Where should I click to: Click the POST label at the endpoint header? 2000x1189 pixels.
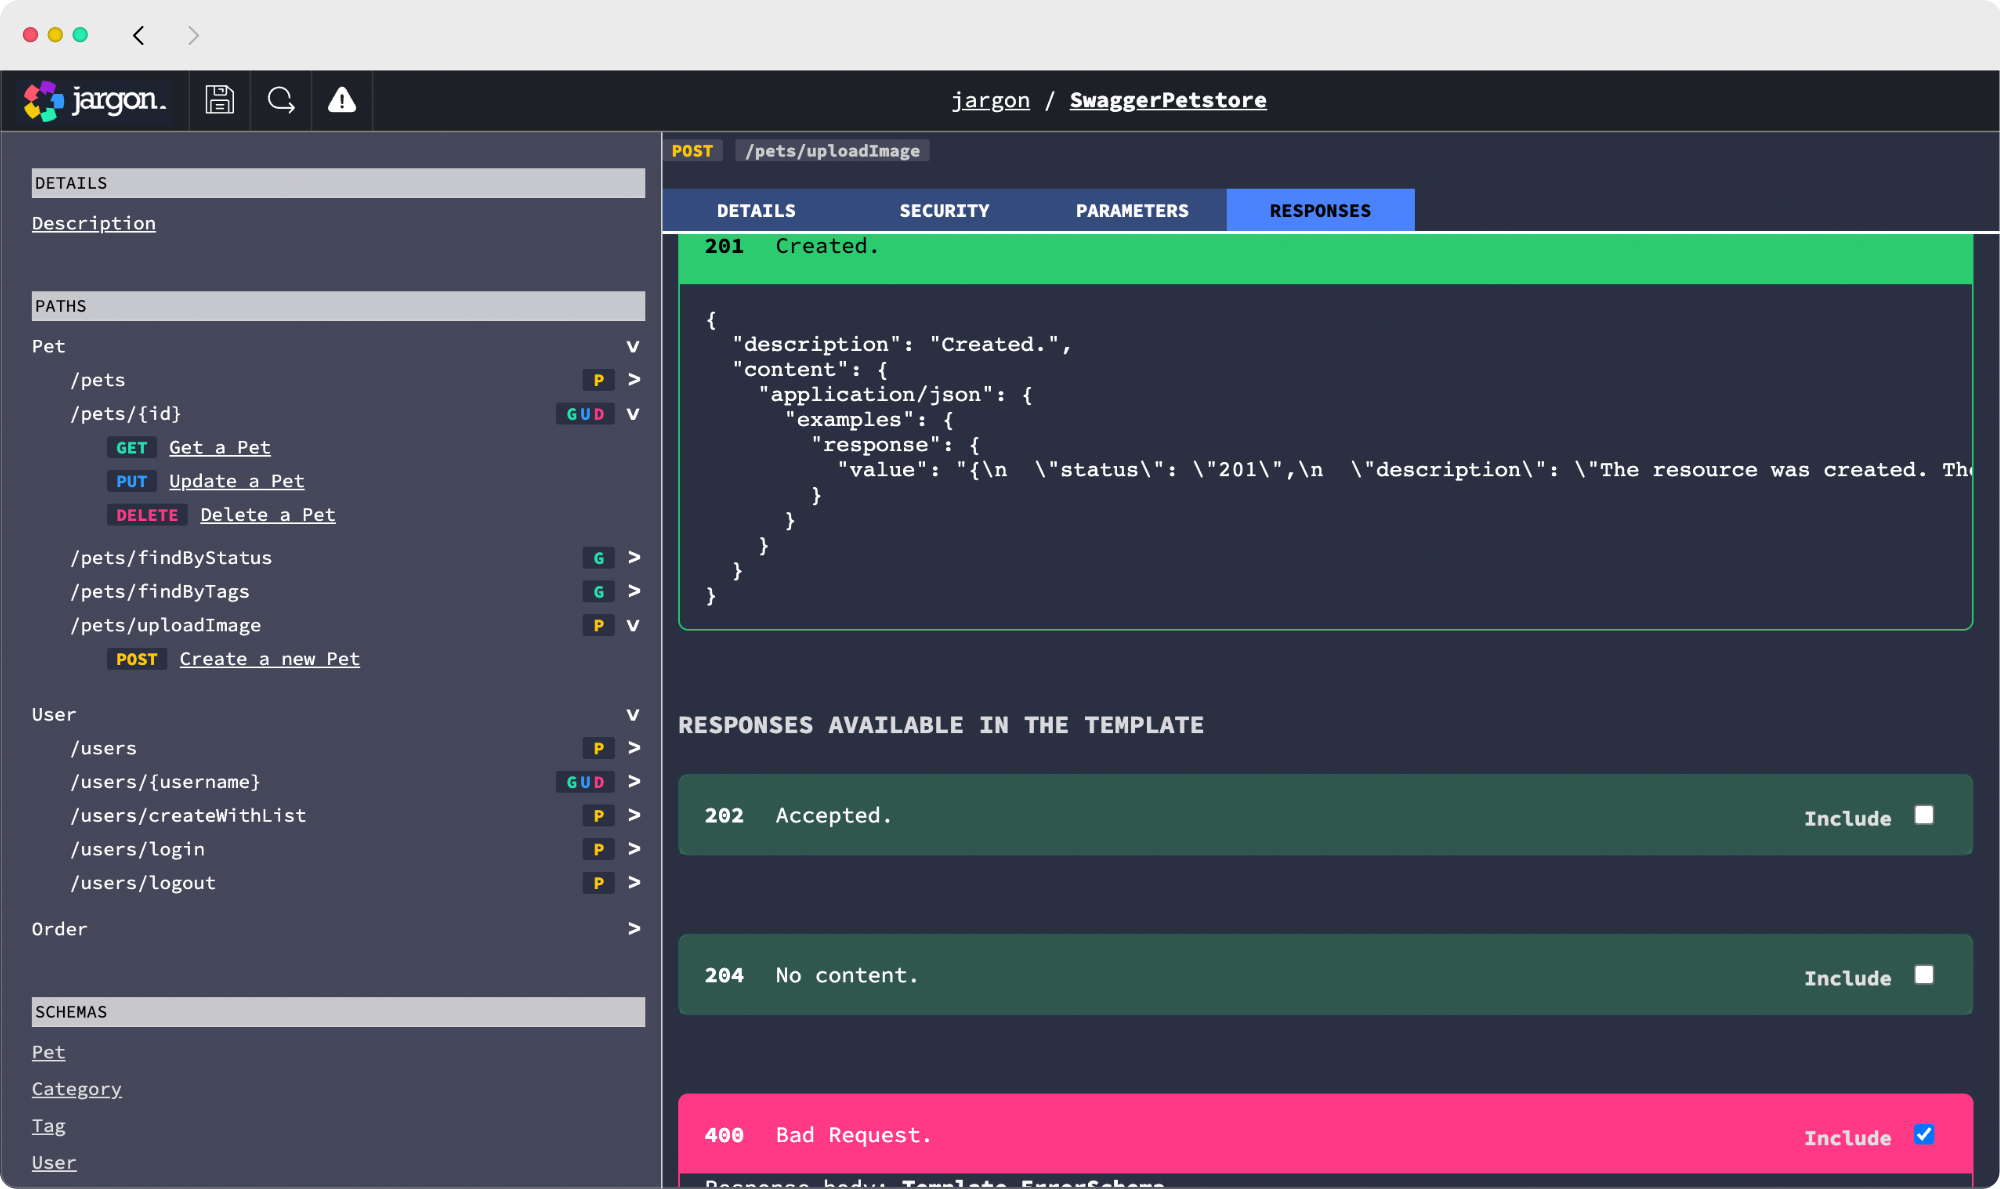tap(692, 151)
